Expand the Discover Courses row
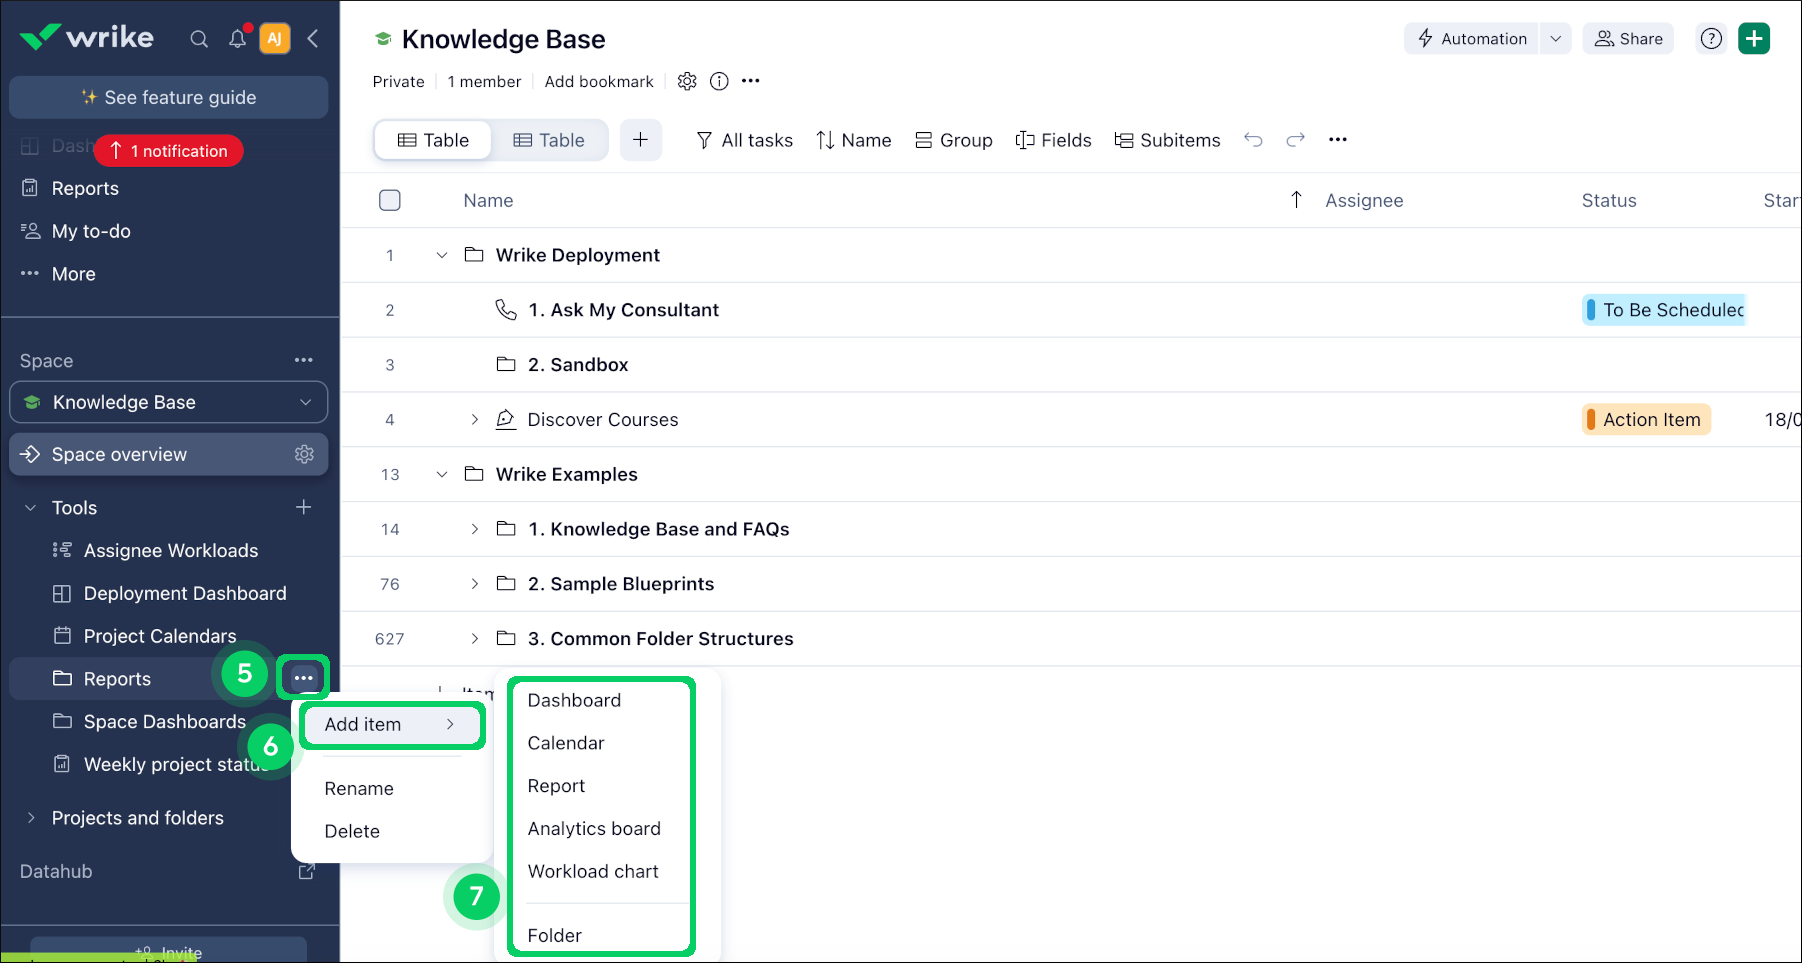Image resolution: width=1802 pixels, height=963 pixels. (x=475, y=420)
